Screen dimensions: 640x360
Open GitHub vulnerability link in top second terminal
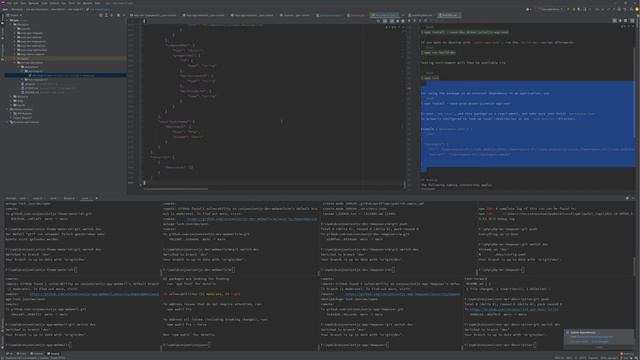pyautogui.click(x=252, y=219)
